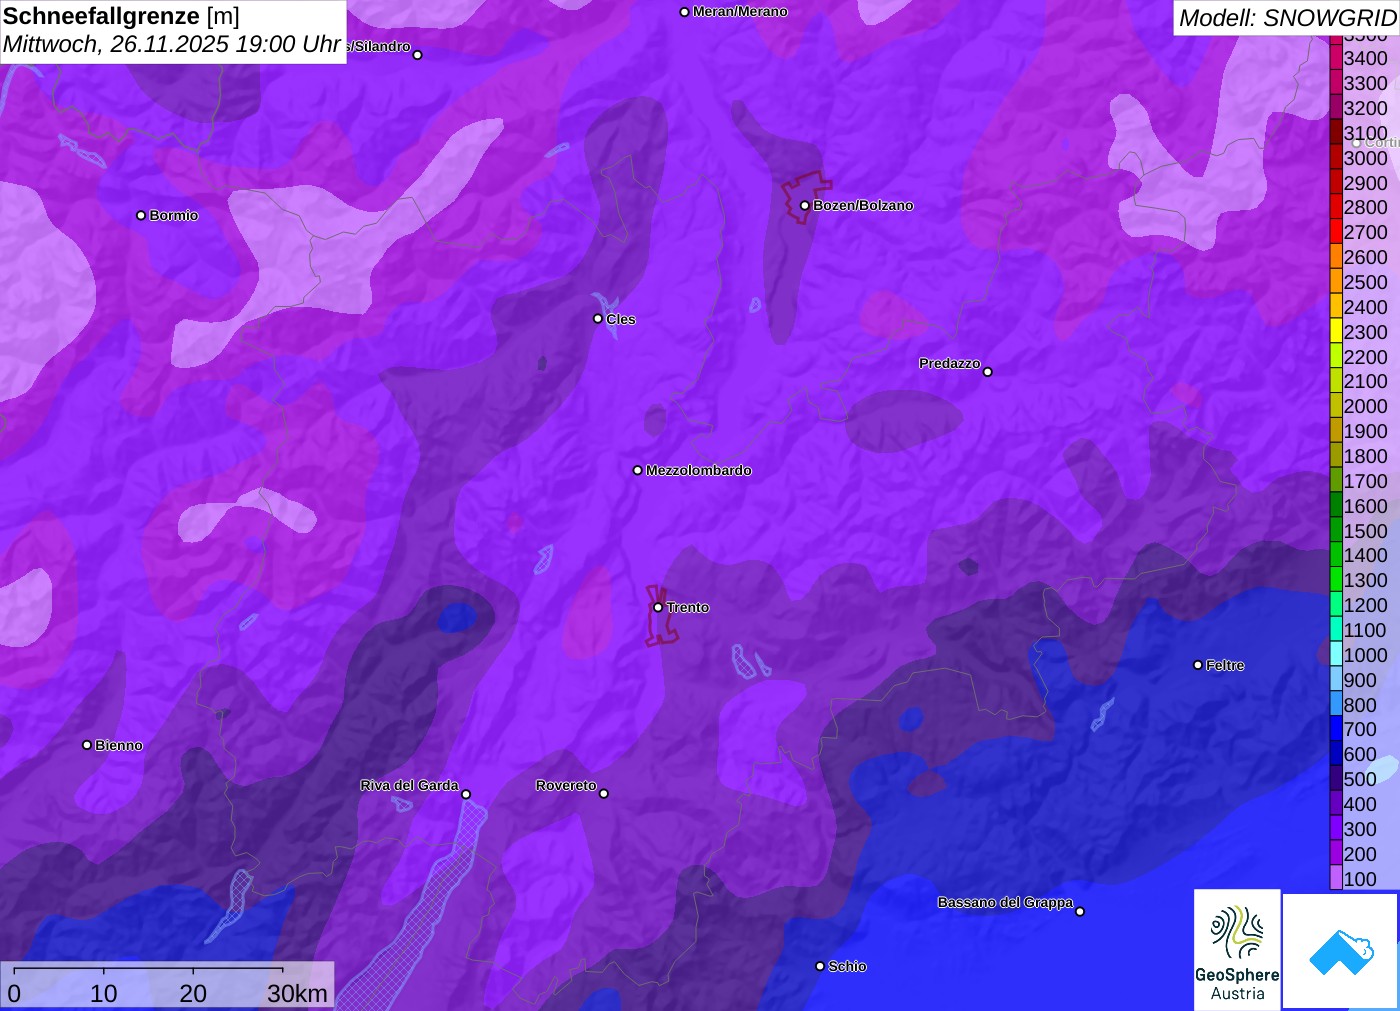Pick the 2700 m red legend swatch
The width and height of the screenshot is (1400, 1011).
click(x=1336, y=232)
